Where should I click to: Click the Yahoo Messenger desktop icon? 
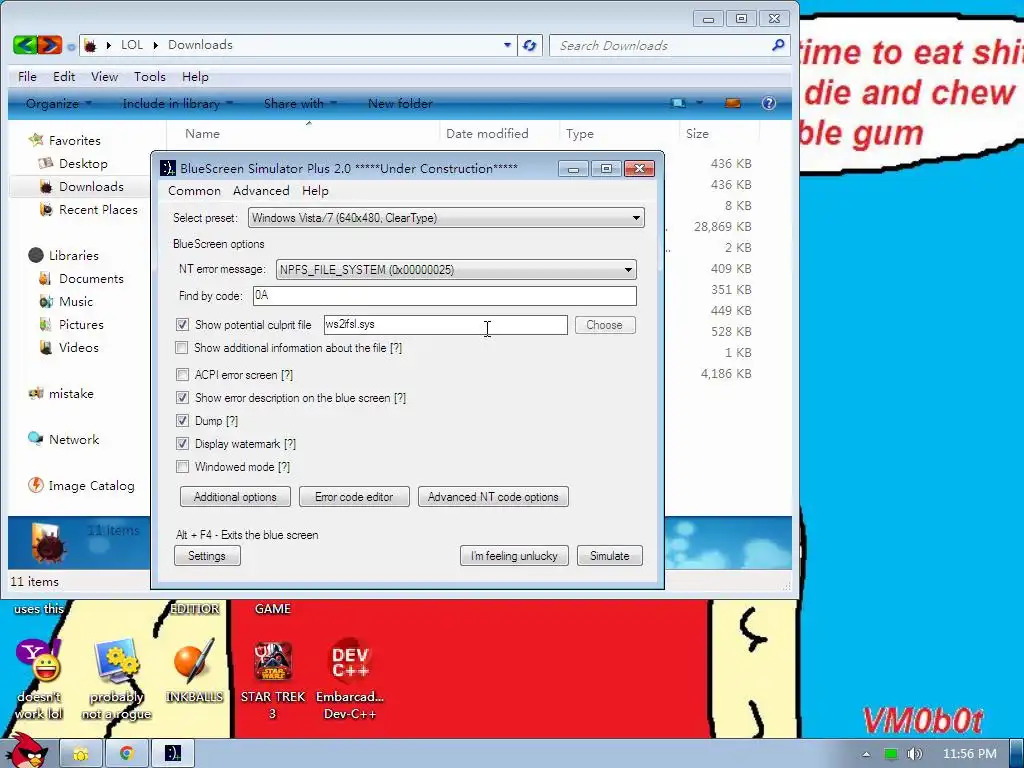(x=39, y=680)
